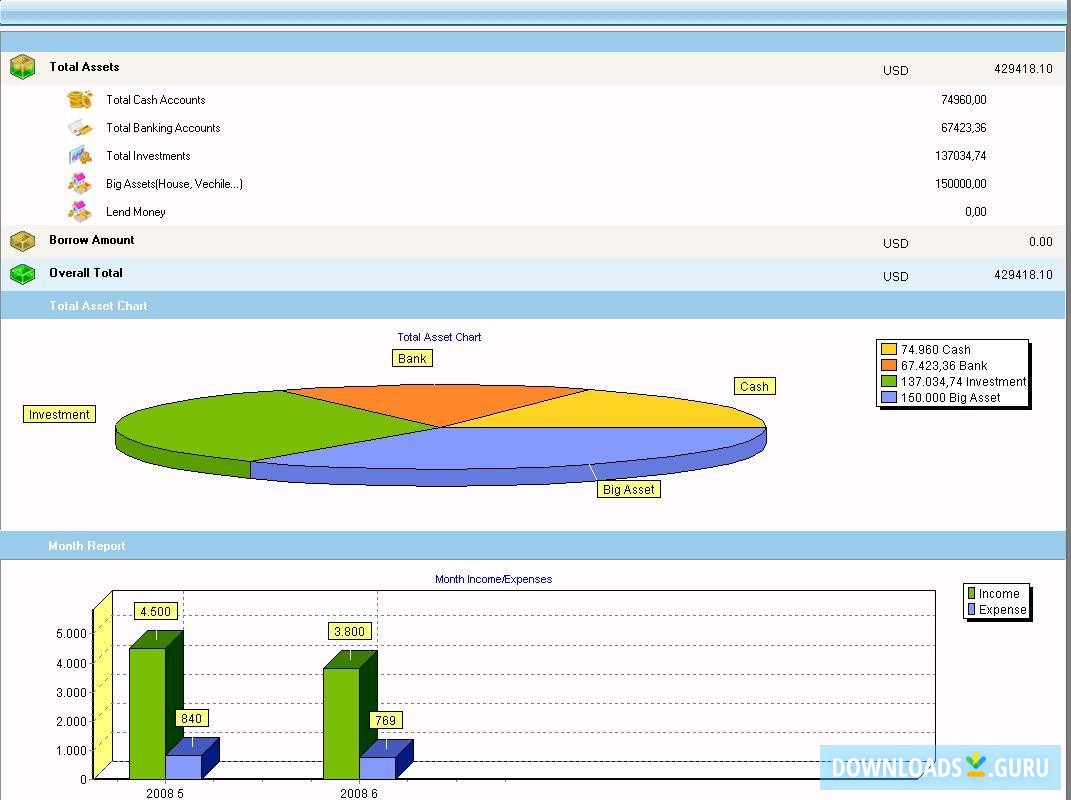Image resolution: width=1071 pixels, height=800 pixels.
Task: Click the 2008 5 green income bar
Action: pos(148,711)
